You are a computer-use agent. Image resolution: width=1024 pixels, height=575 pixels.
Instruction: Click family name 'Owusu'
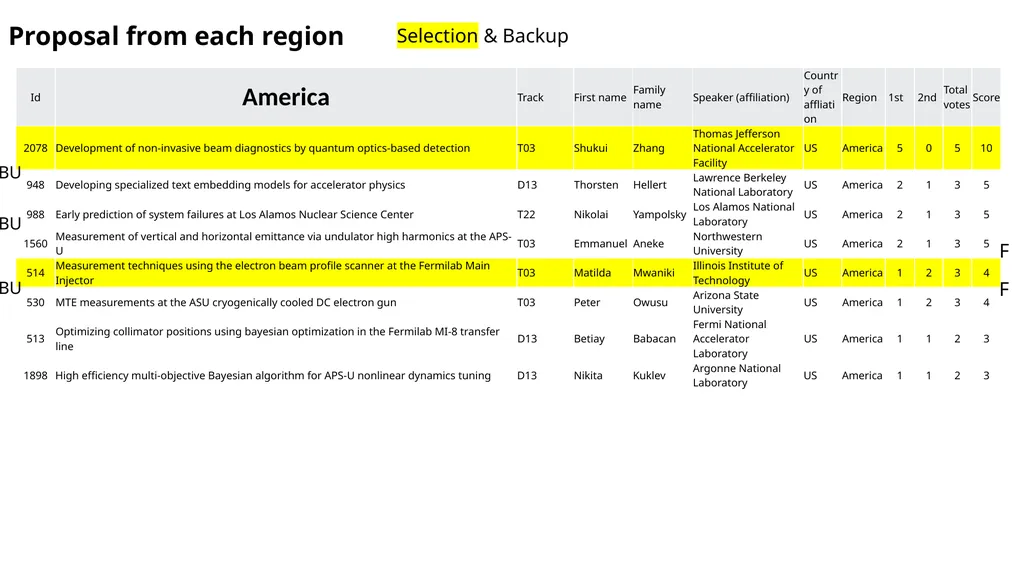[650, 303]
